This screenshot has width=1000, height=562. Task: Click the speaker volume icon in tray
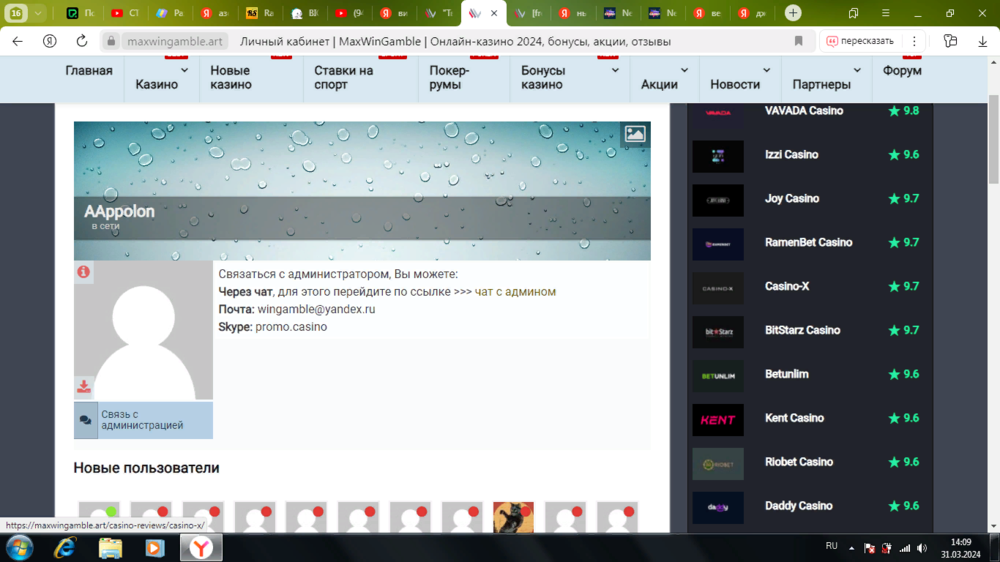922,548
